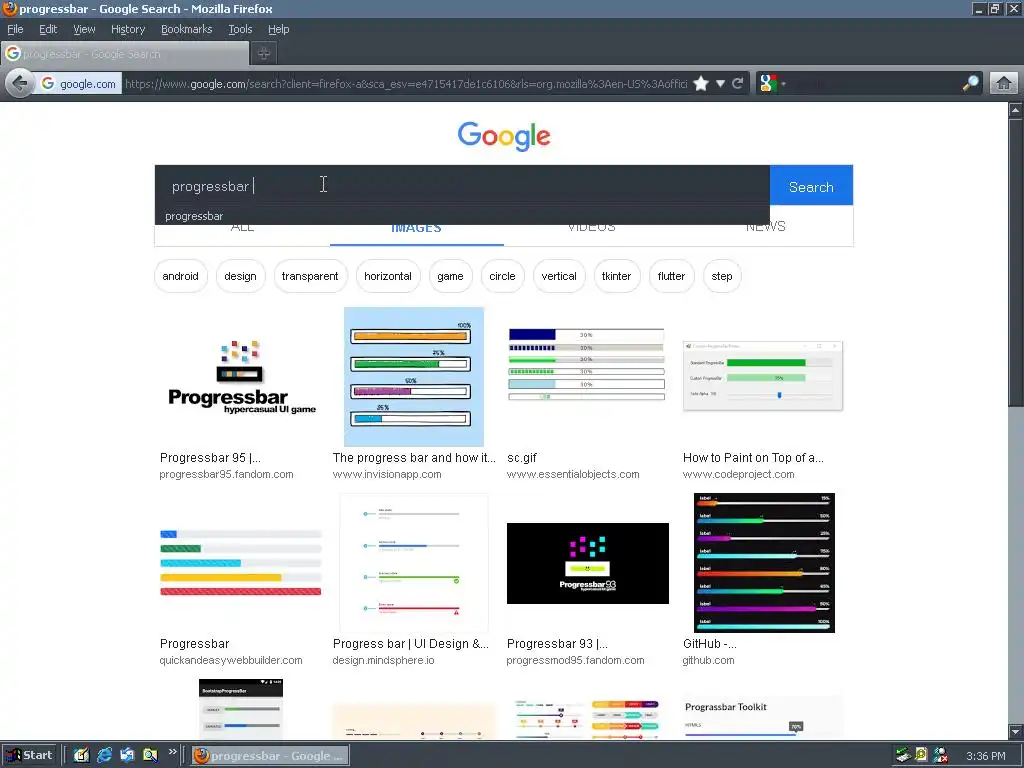Click the progressbar95.fandom.com source text

click(x=227, y=474)
